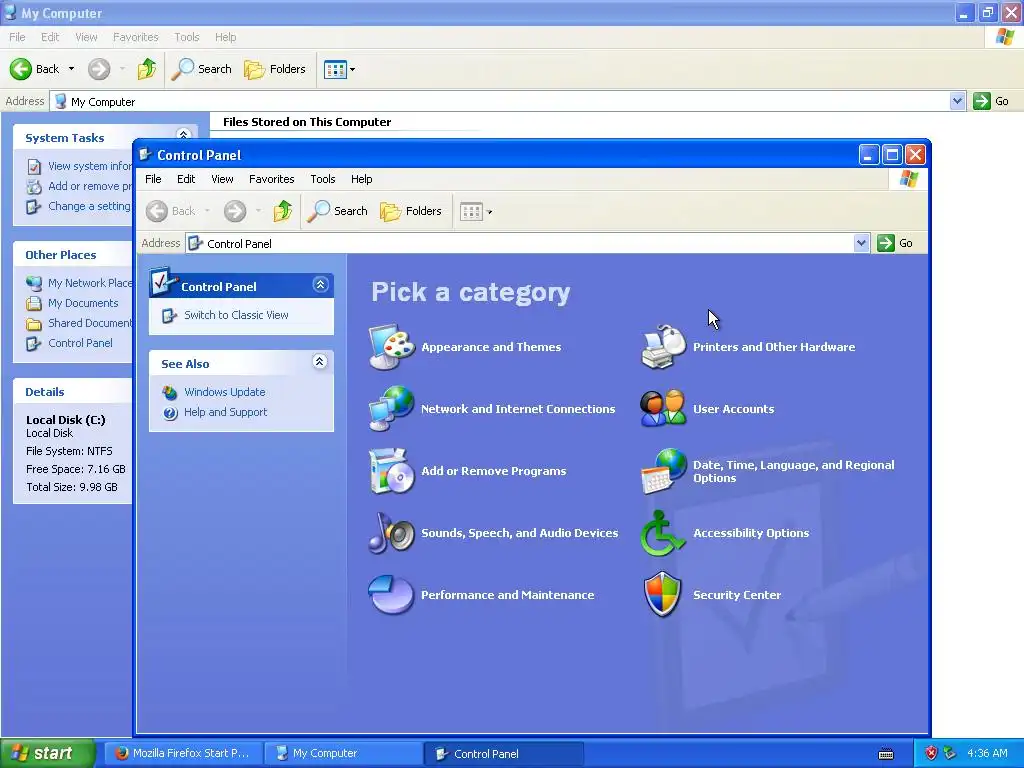Click Switch to Classic View link

[x=236, y=315]
